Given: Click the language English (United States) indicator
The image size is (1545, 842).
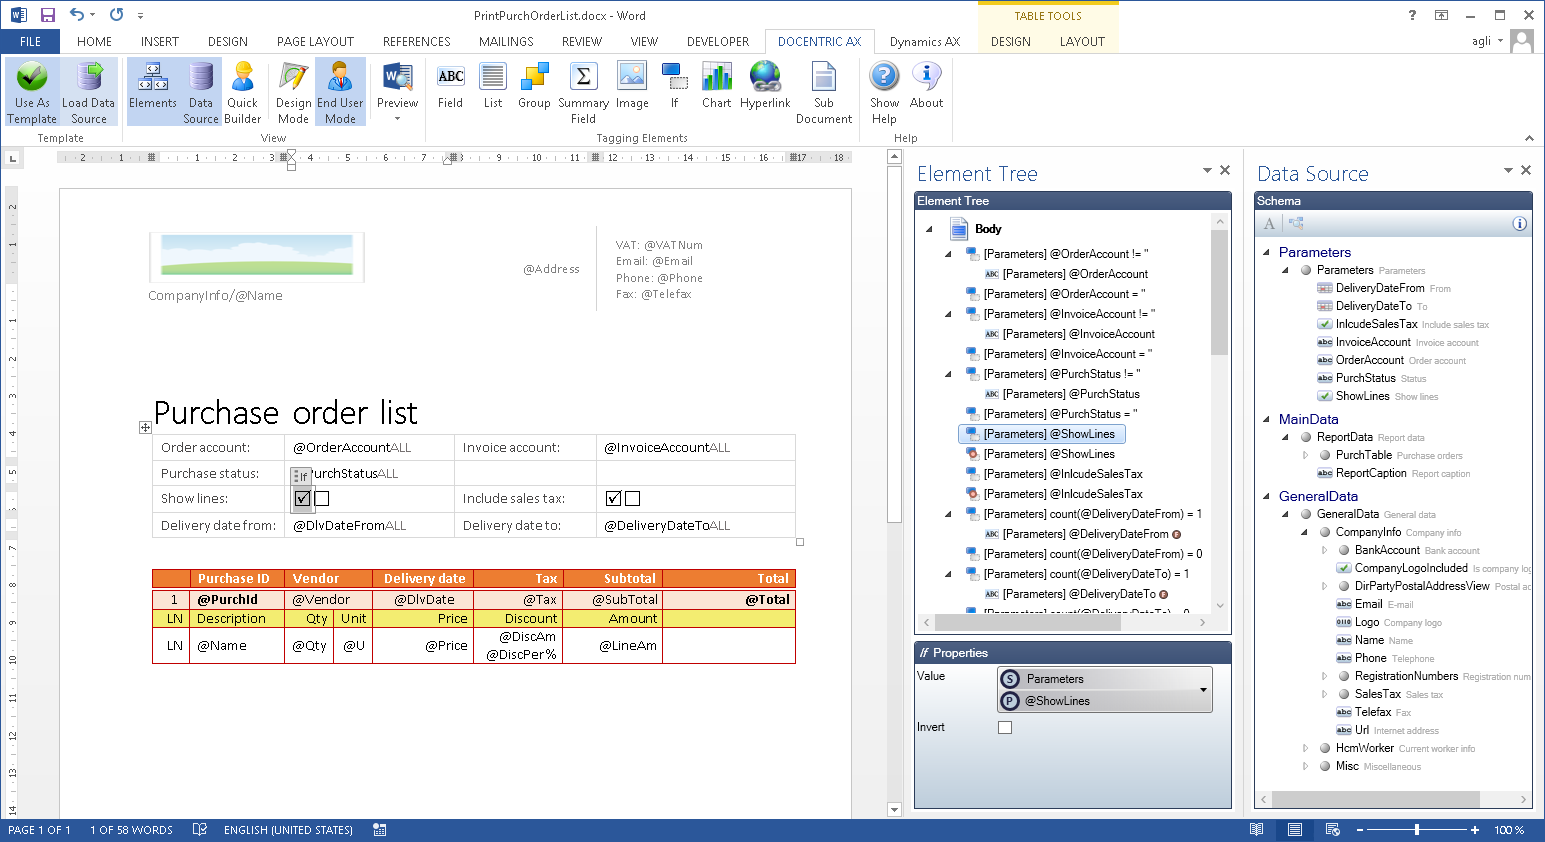Looking at the screenshot, I should [288, 830].
